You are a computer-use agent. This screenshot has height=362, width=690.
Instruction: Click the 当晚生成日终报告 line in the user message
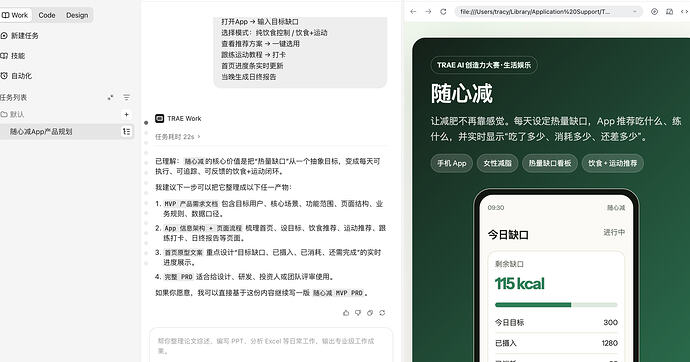(x=249, y=77)
